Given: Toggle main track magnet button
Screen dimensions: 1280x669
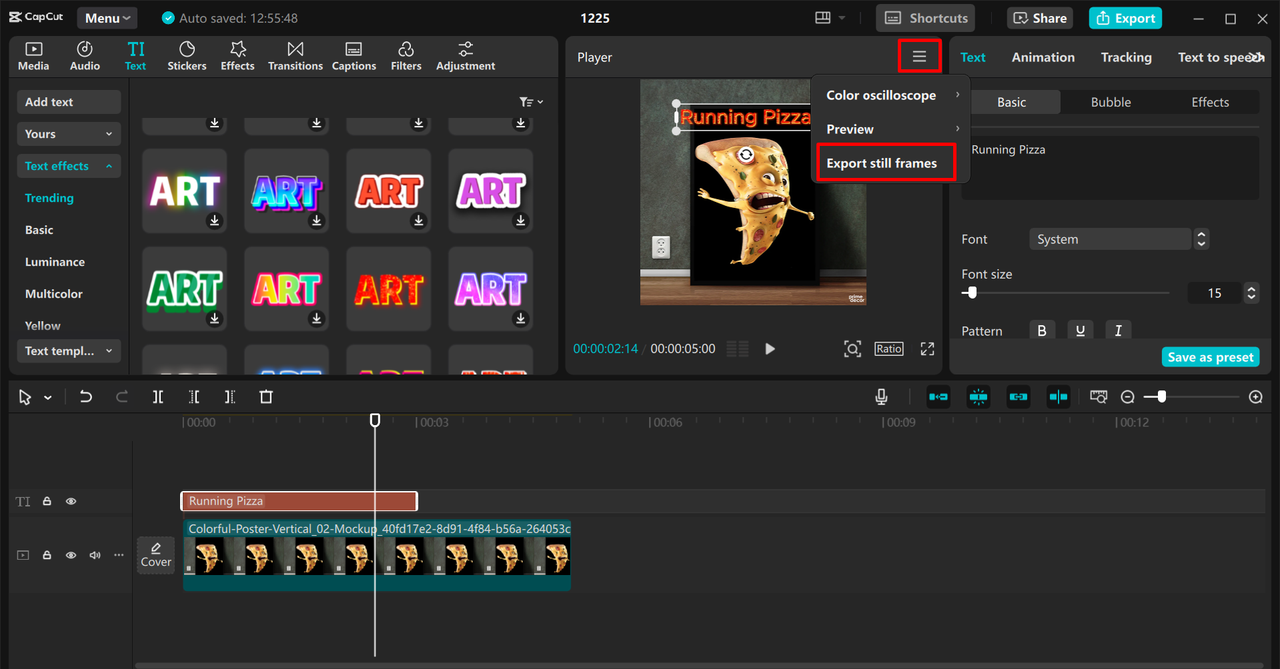Looking at the screenshot, I should point(938,397).
